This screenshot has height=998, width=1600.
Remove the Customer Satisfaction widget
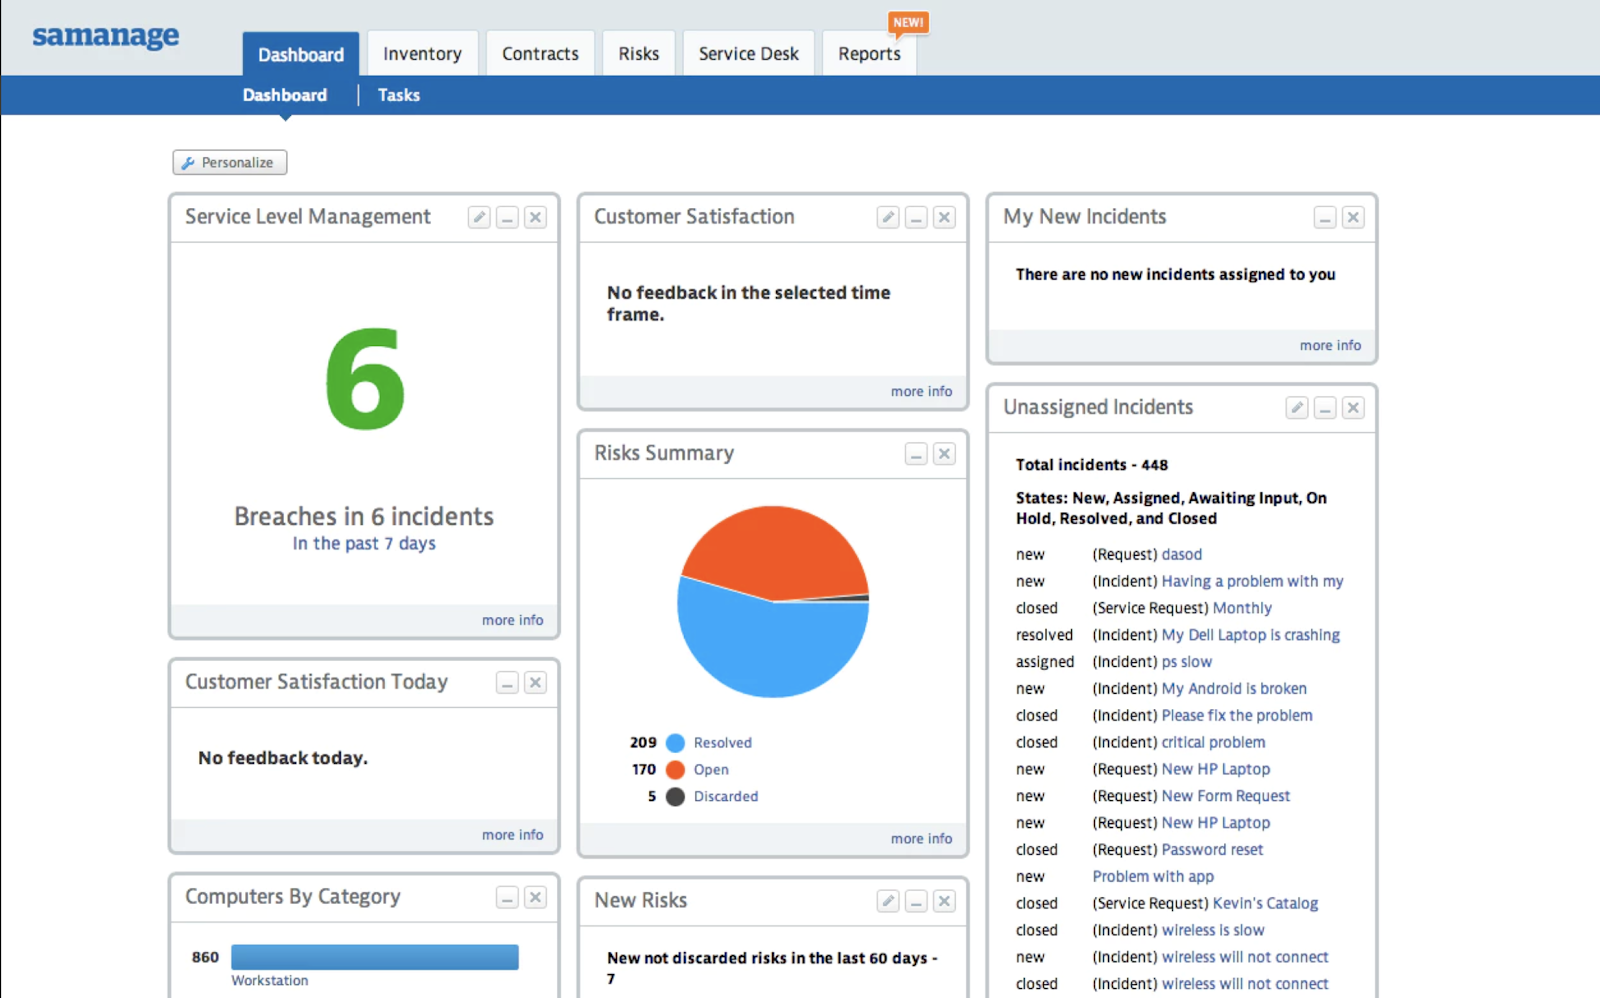coord(944,217)
